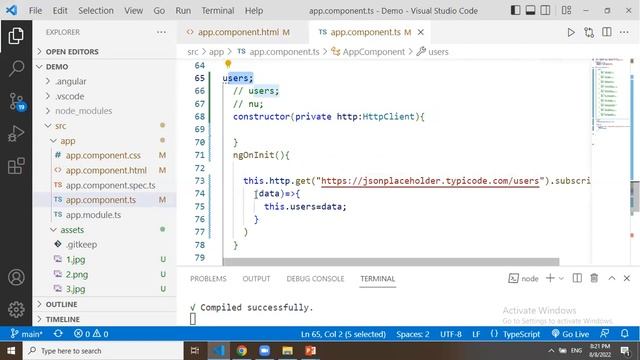The height and width of the screenshot is (360, 640).
Task: Open File Explorer from the taskbar
Action: pos(287,351)
